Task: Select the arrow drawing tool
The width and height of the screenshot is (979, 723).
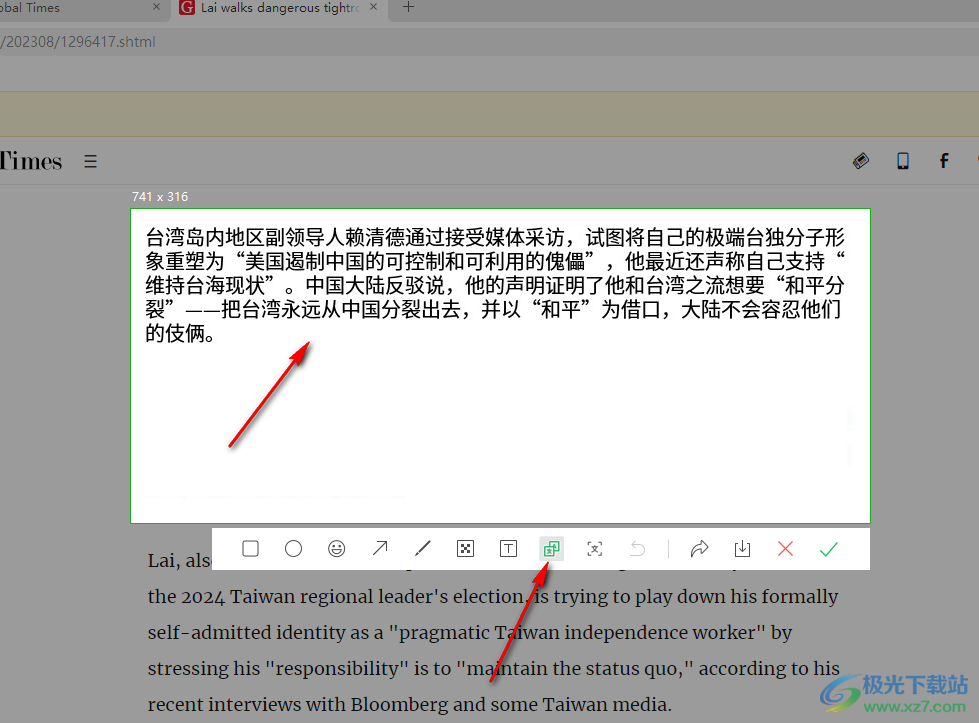Action: pyautogui.click(x=379, y=548)
